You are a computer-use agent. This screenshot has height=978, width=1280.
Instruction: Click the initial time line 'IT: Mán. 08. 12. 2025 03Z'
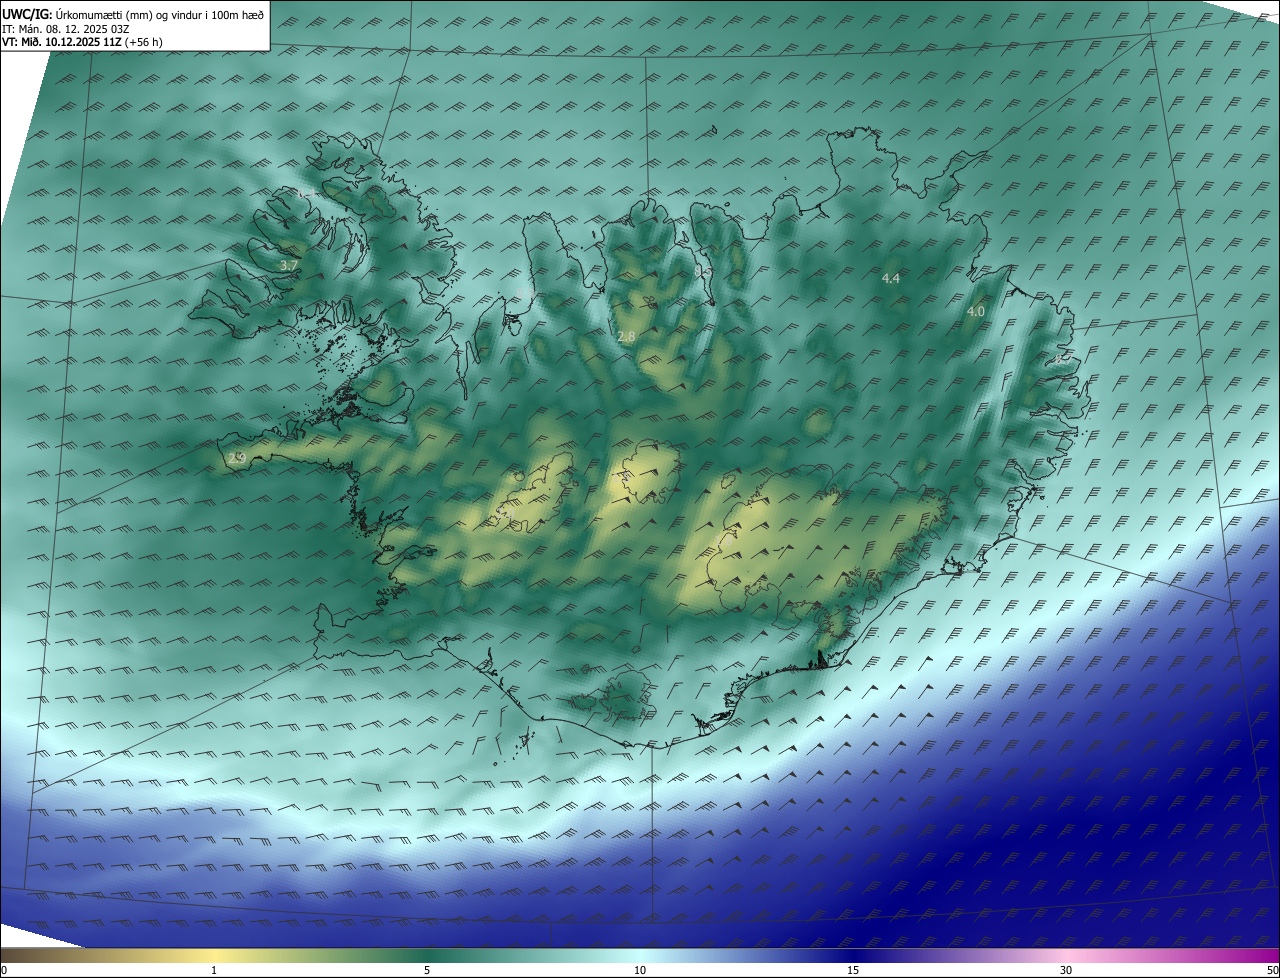pos(67,28)
